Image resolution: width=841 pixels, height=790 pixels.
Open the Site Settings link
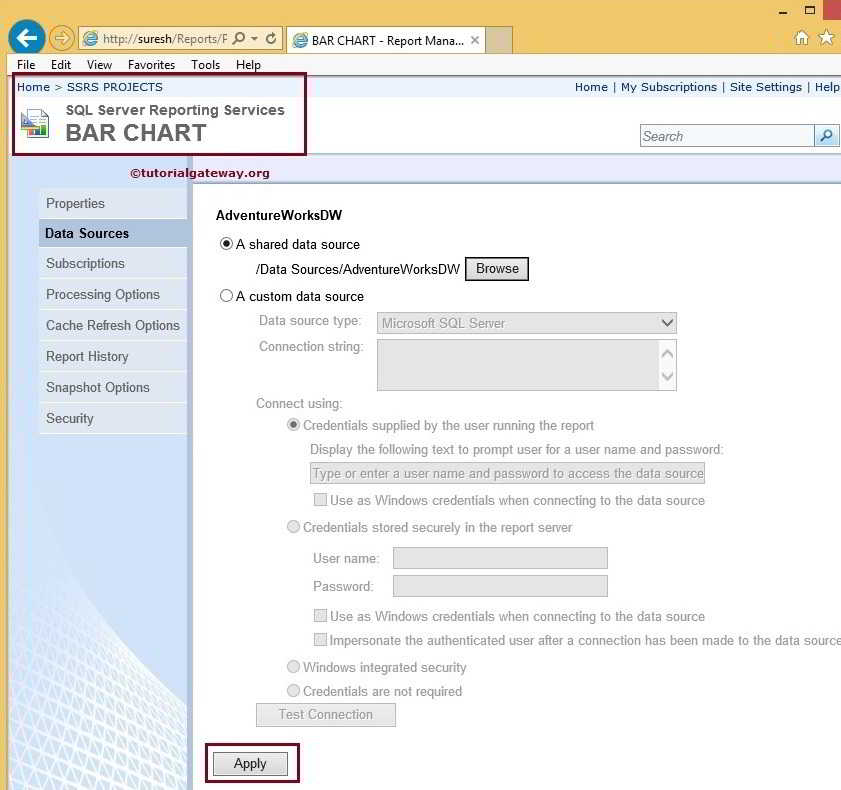click(x=765, y=87)
